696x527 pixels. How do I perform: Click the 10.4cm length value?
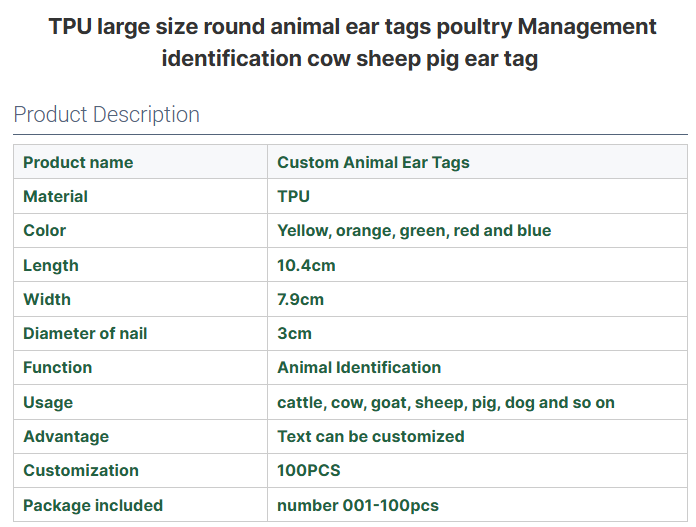point(306,265)
